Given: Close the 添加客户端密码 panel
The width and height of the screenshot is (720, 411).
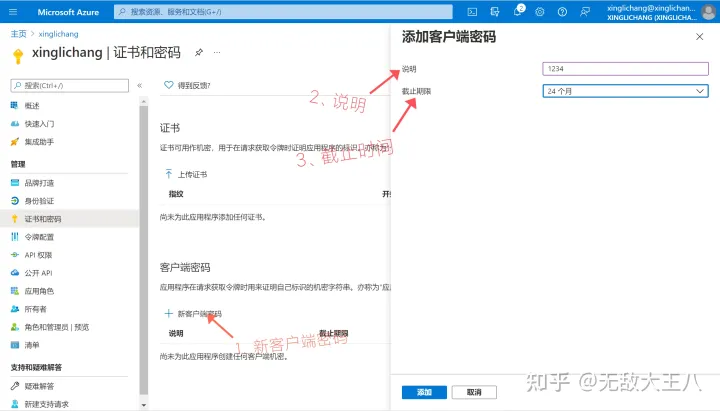Looking at the screenshot, I should click(x=699, y=36).
